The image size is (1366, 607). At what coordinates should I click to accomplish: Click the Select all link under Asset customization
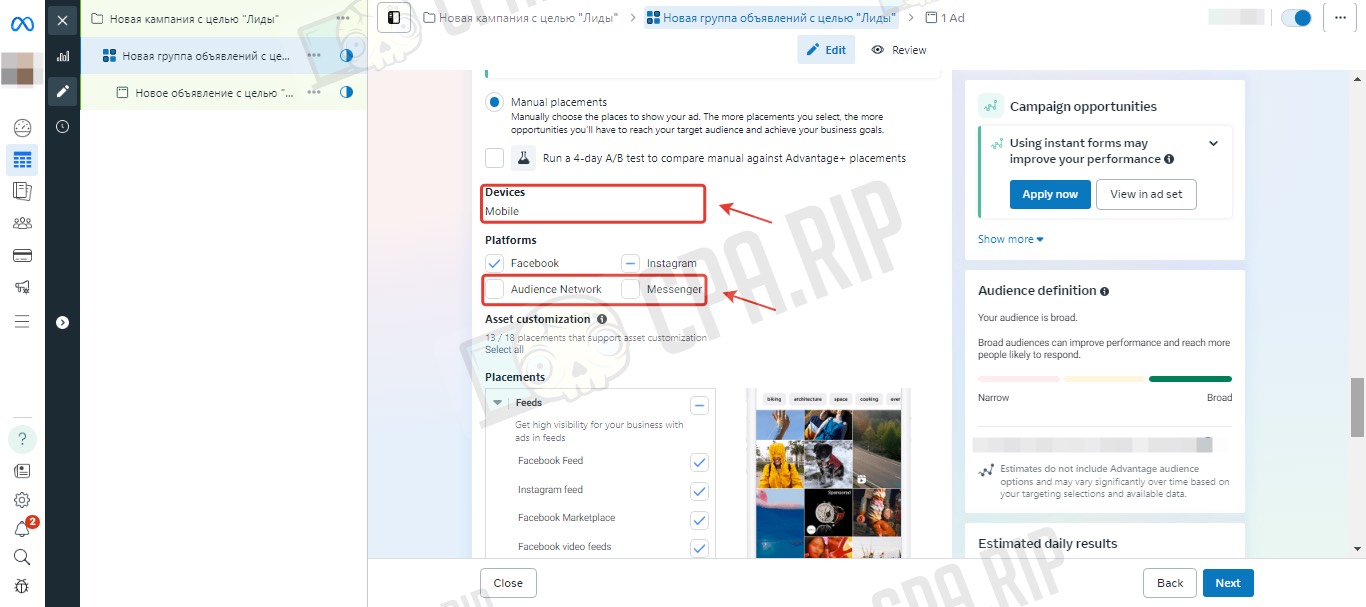504,350
